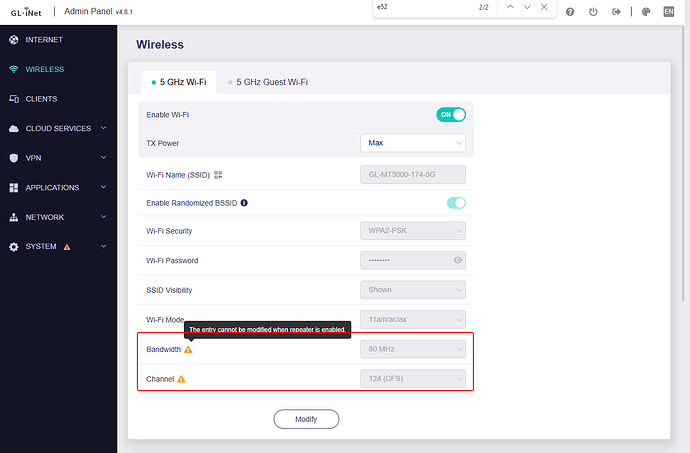The height and width of the screenshot is (453, 690).
Task: Click the Modify button
Action: pyautogui.click(x=306, y=419)
